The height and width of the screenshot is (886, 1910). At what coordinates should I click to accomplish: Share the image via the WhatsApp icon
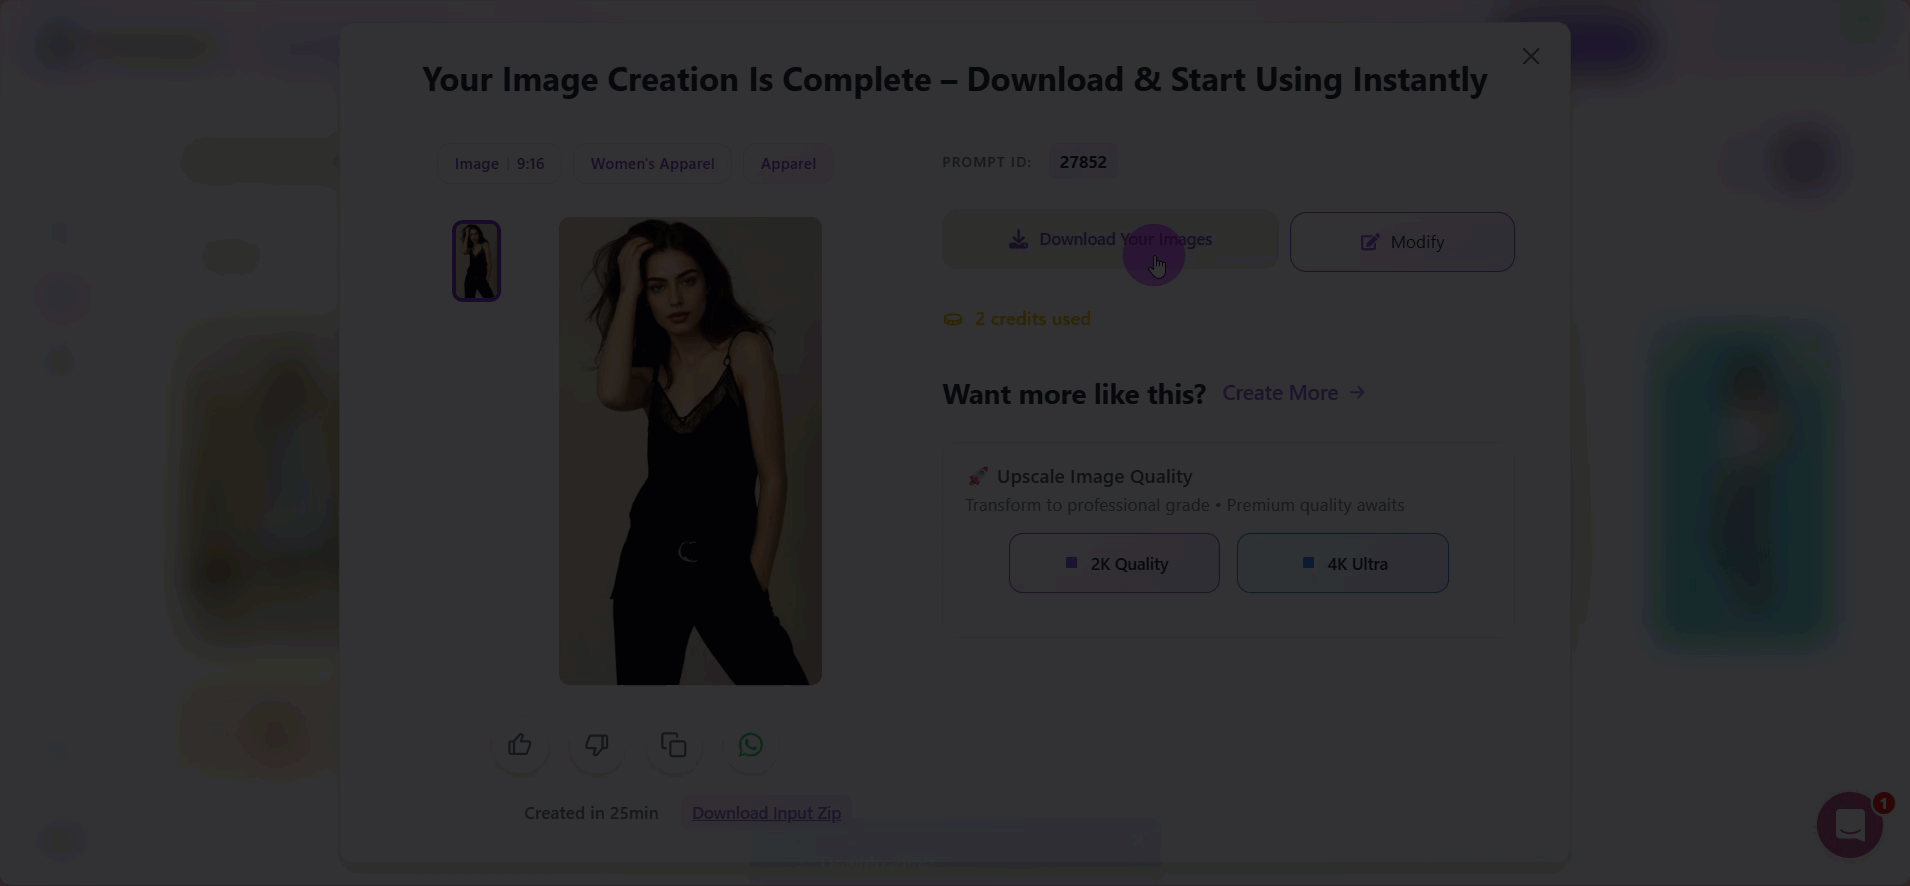(x=751, y=745)
